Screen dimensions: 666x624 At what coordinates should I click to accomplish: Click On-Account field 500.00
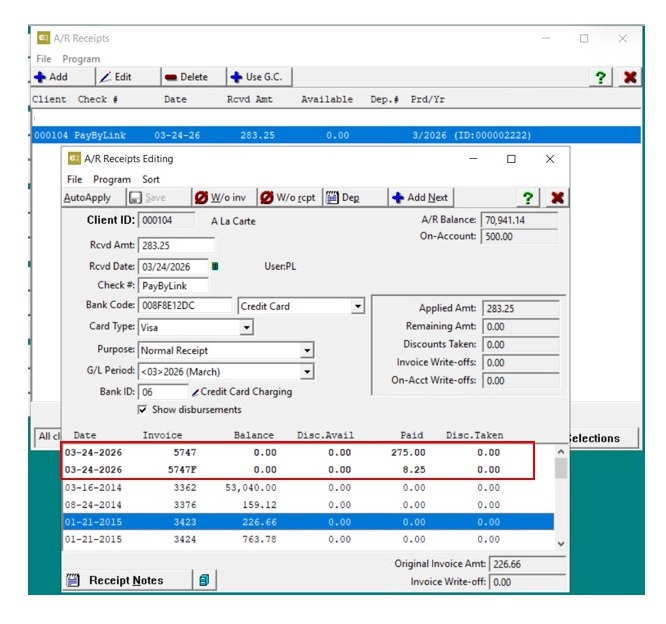coord(519,237)
